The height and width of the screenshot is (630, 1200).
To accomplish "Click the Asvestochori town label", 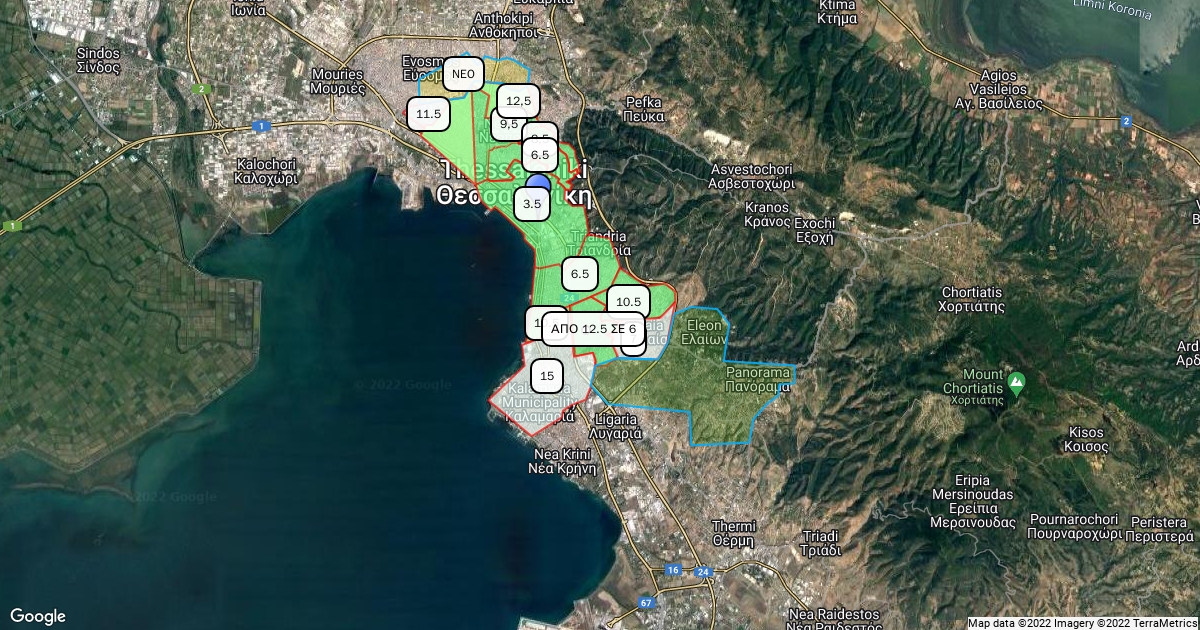I will (x=750, y=177).
